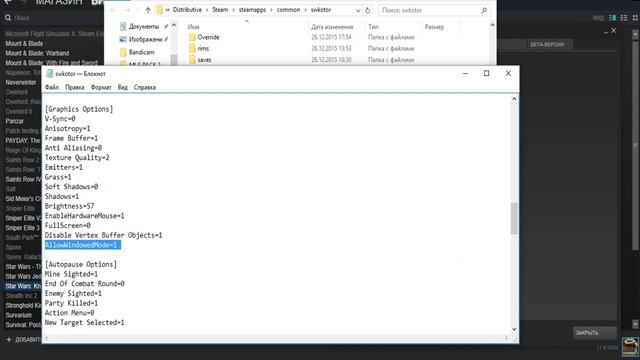The image size is (640, 360).
Task: Select Panzar in Steam library
Action: click(x=15, y=121)
